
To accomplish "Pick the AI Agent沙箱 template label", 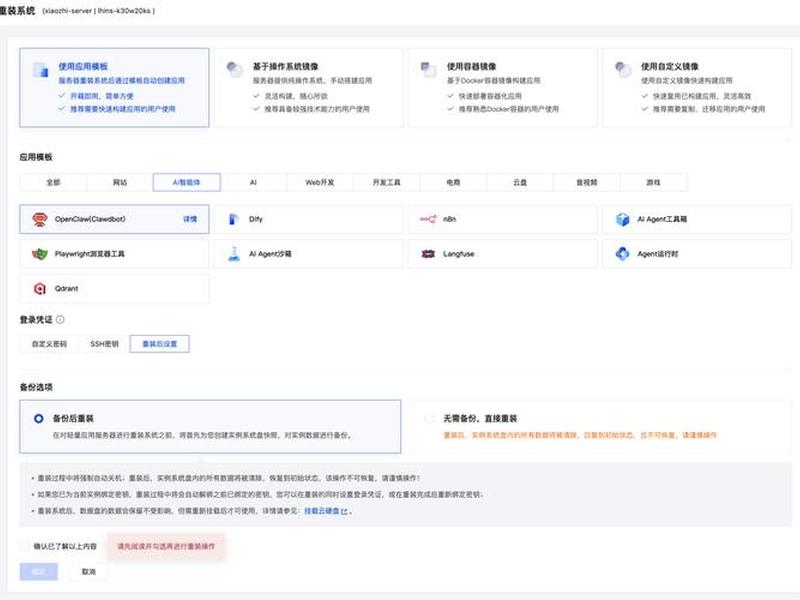I will pos(270,254).
